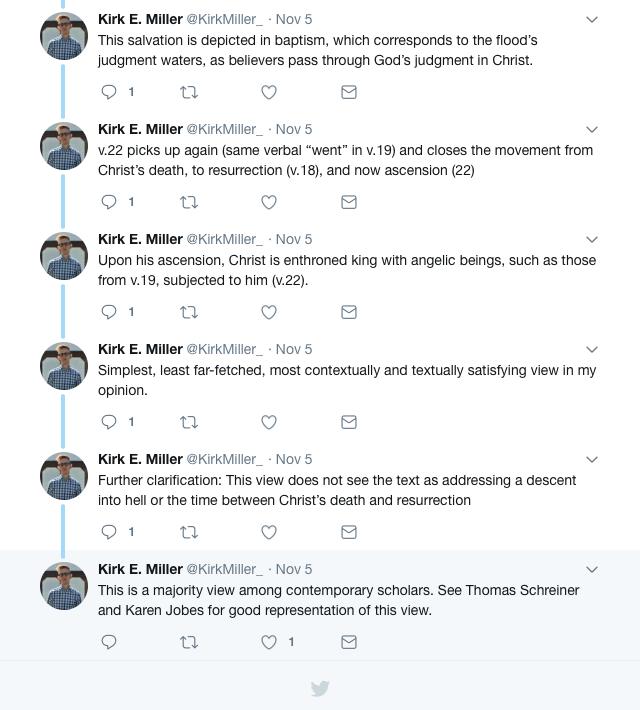Viewport: 640px width, 710px height.
Task: Retweet the 'v.22 picks up again' tweet
Action: (x=188, y=202)
